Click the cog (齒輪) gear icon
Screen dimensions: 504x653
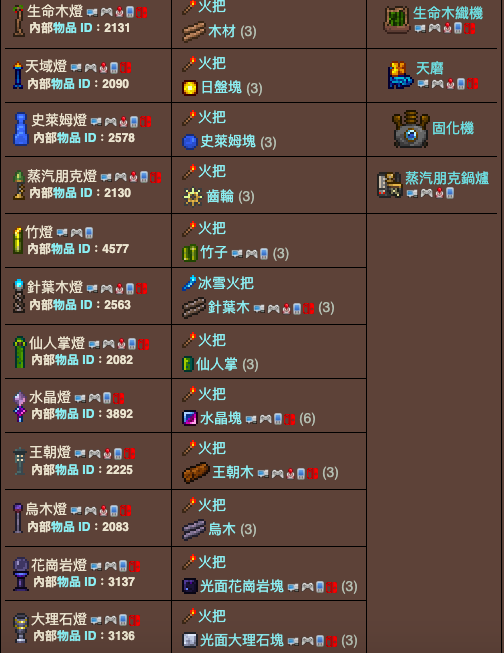click(193, 197)
